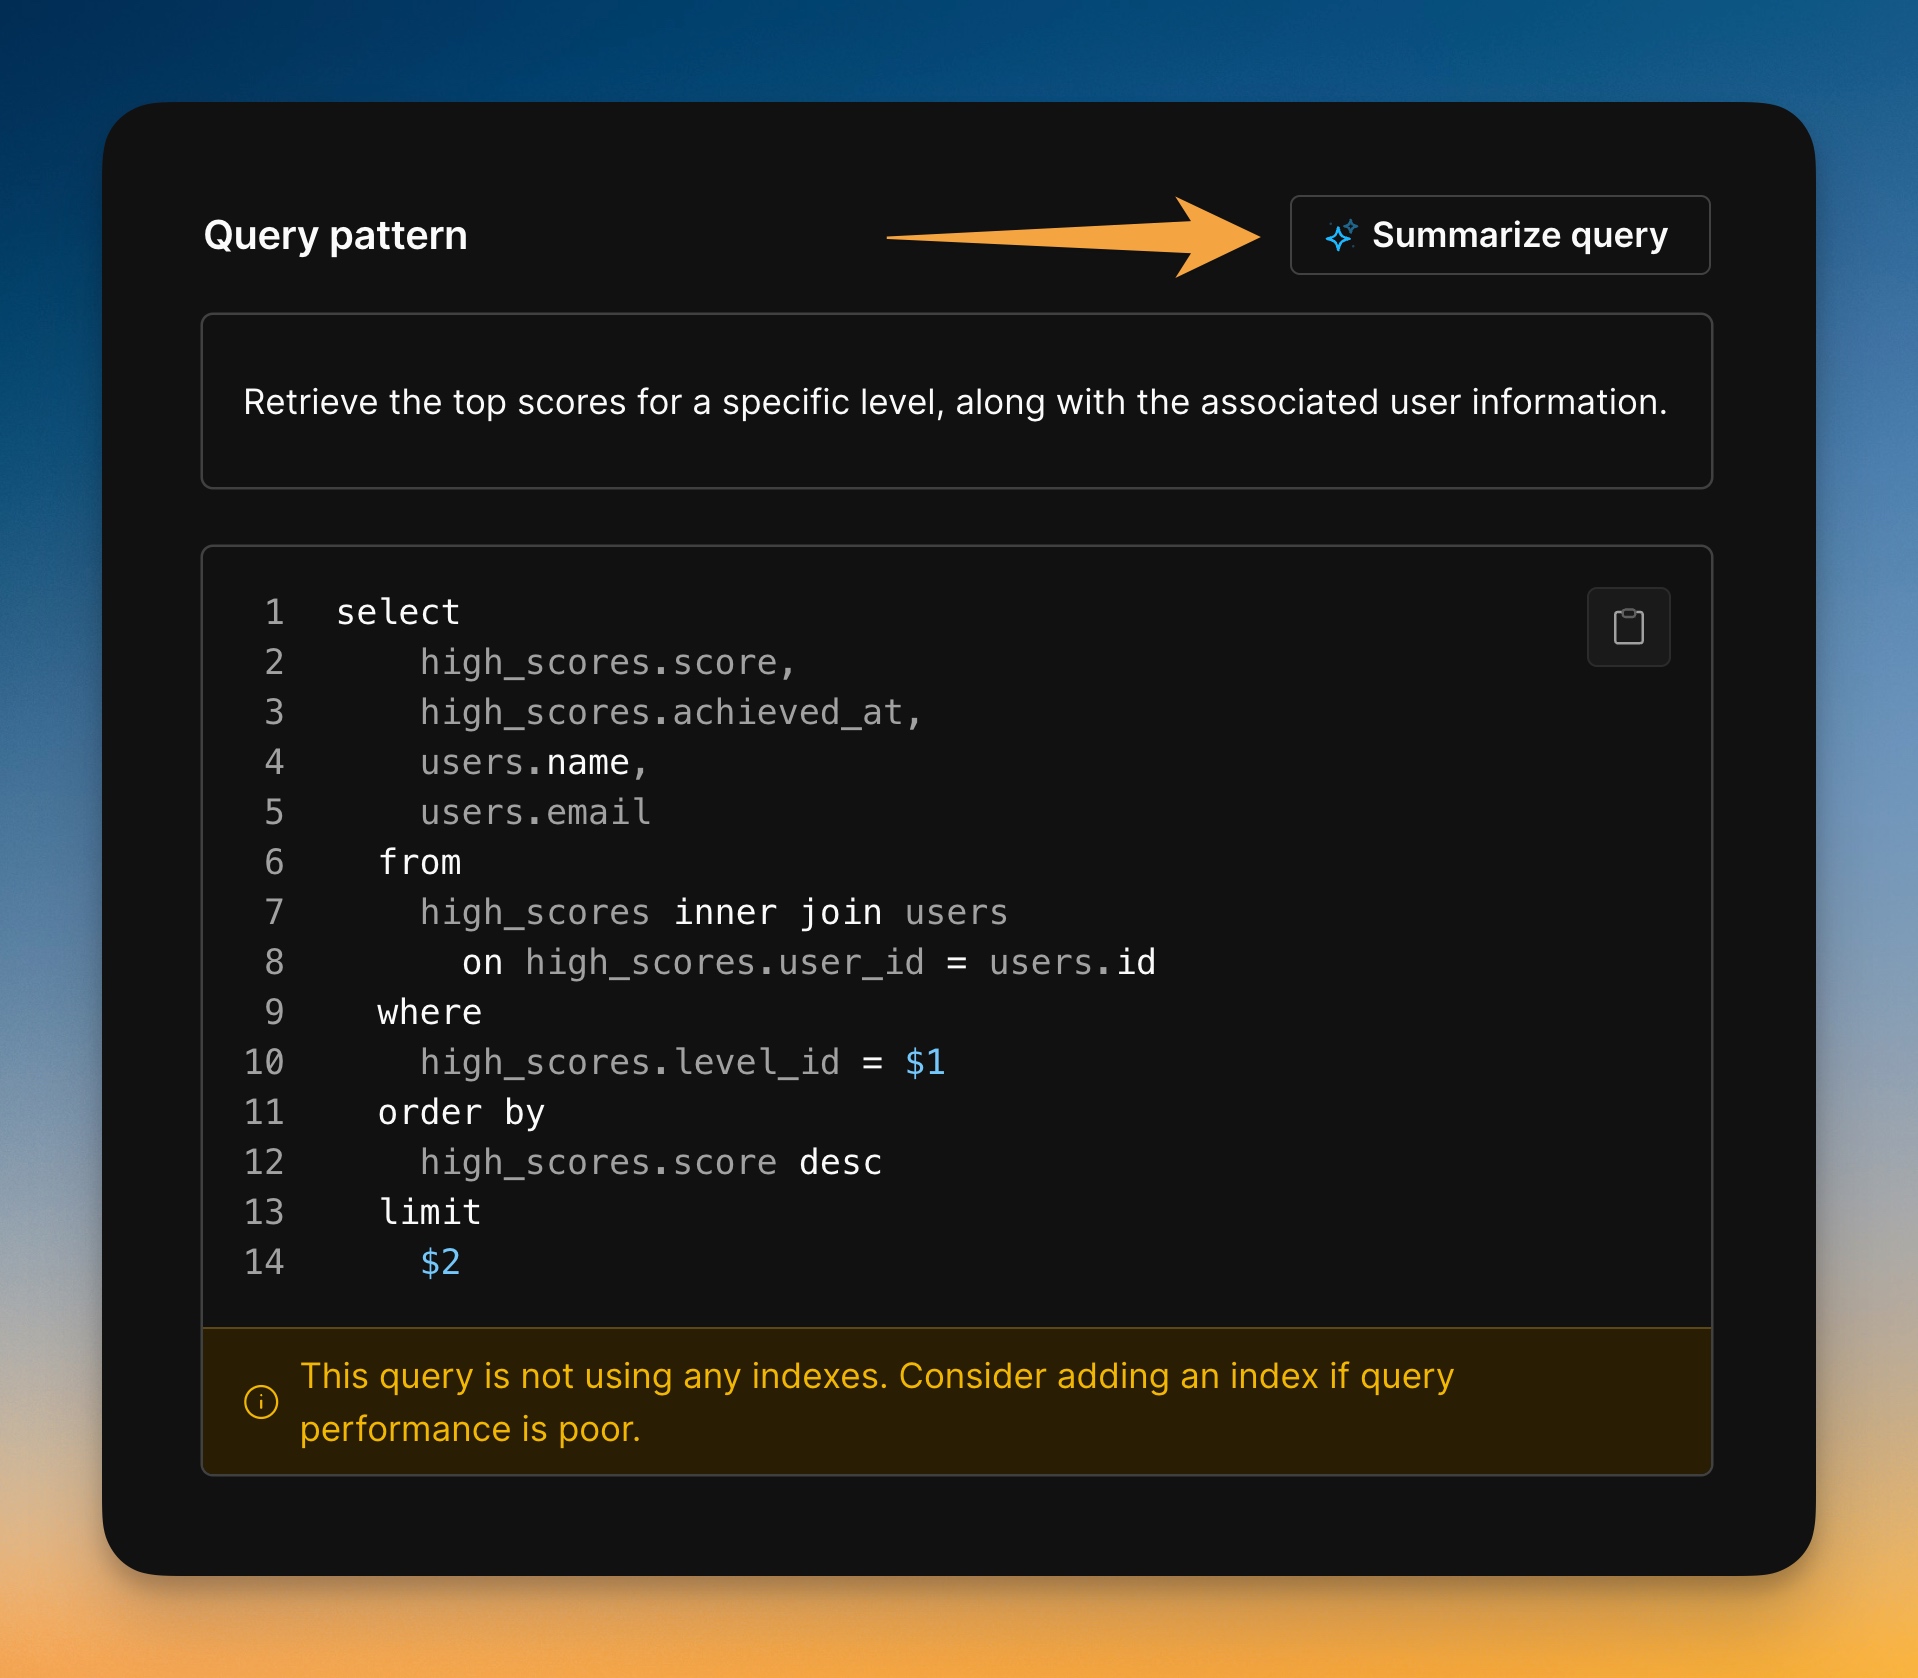Click users.email in the select list
Screen dimensions: 1918x1678
coord(535,812)
